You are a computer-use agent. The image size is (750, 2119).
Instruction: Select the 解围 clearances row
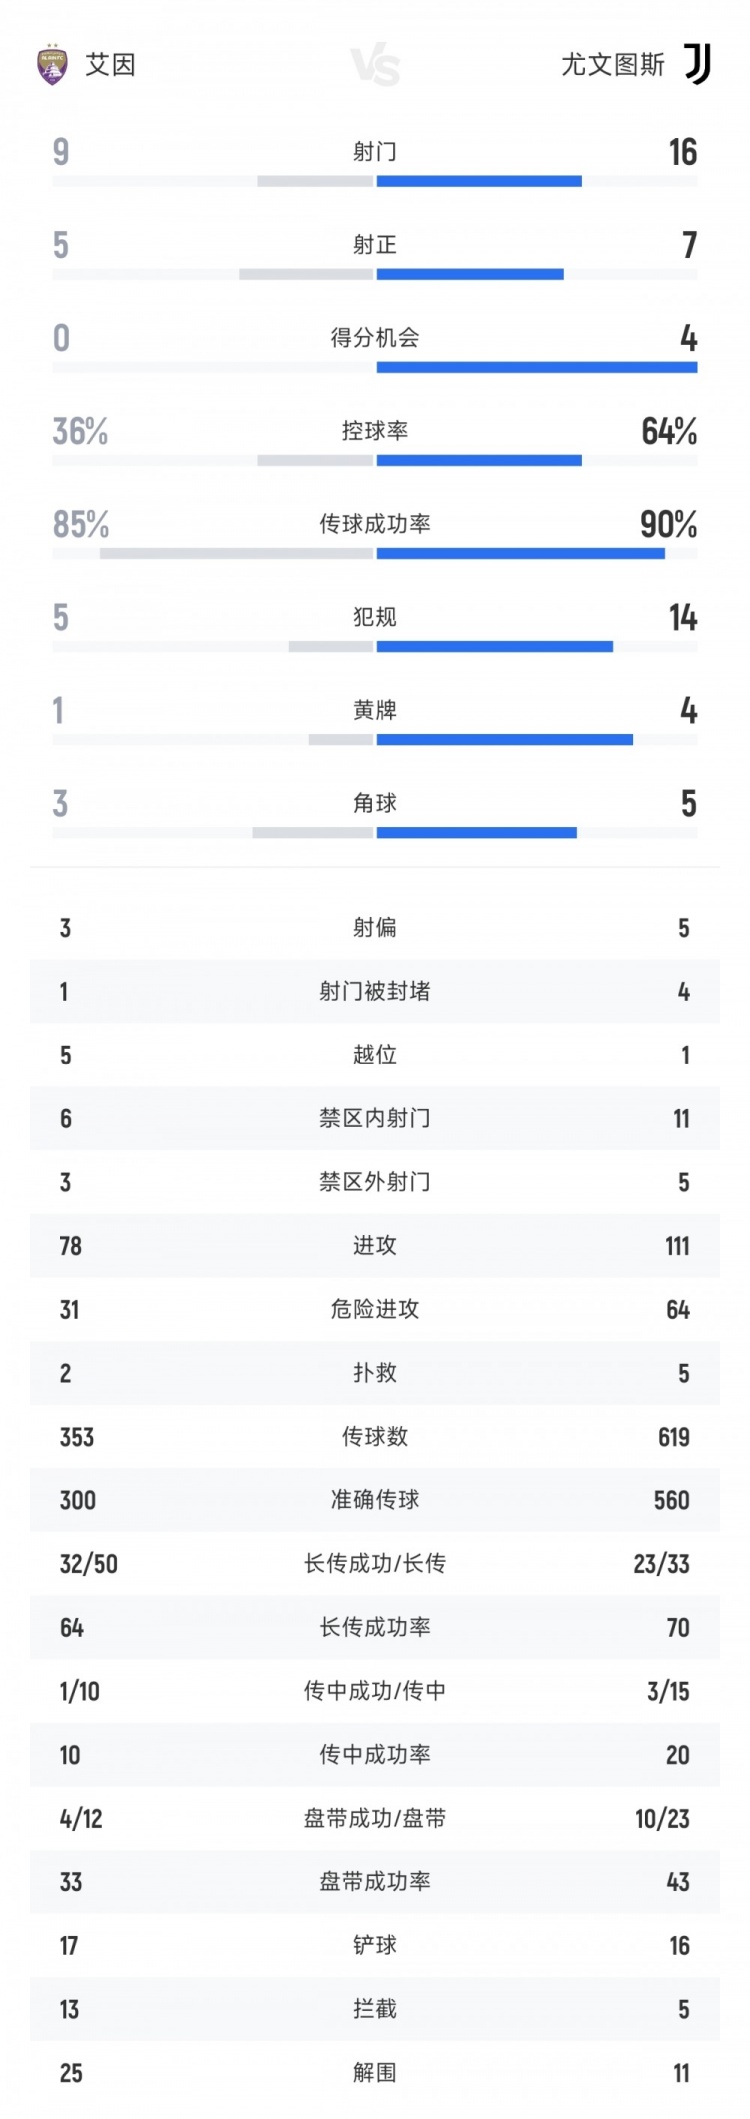coord(375,2073)
